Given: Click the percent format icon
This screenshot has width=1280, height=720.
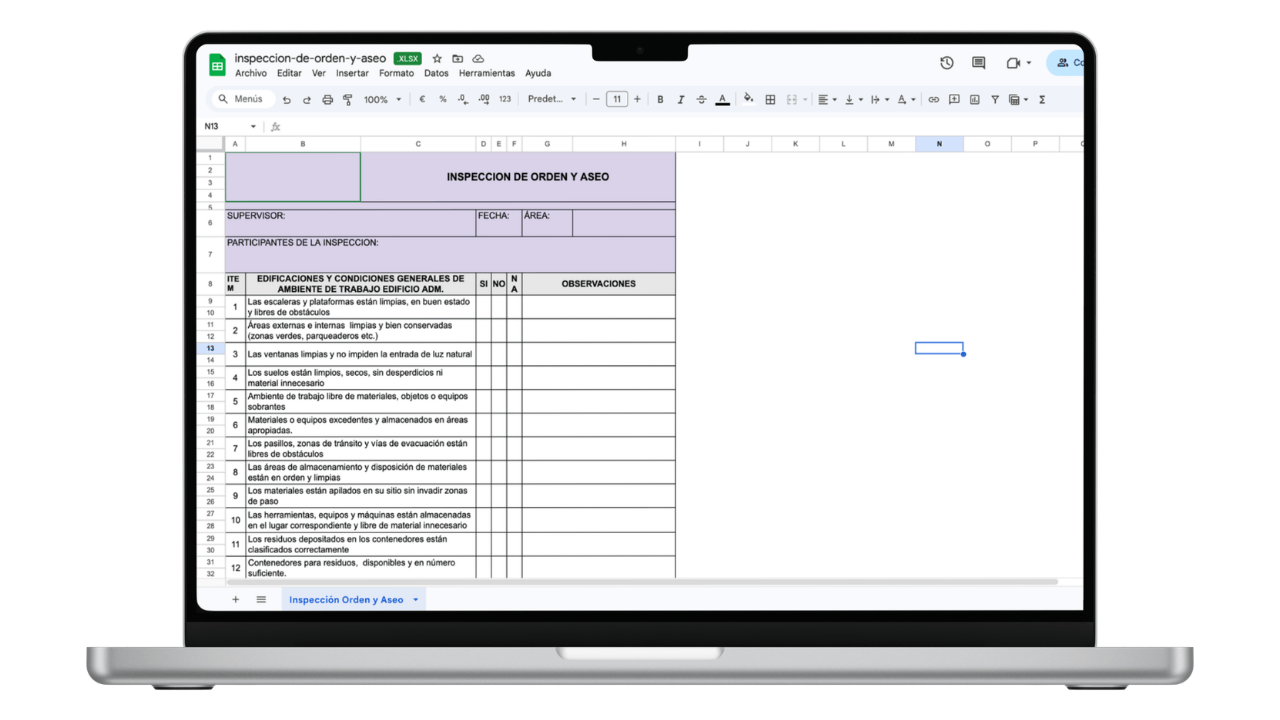Looking at the screenshot, I should (441, 99).
